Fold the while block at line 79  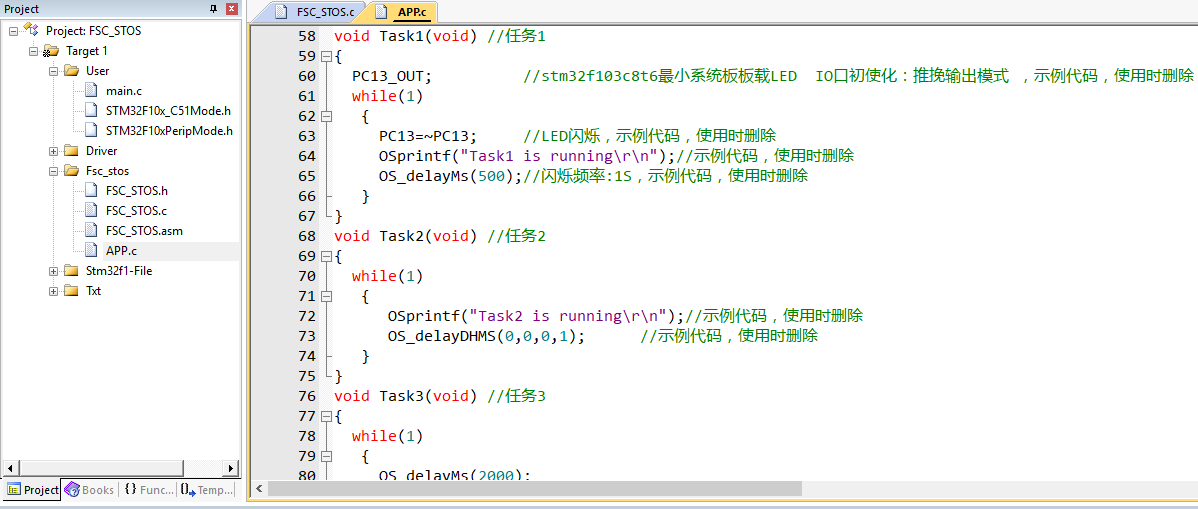coord(326,456)
